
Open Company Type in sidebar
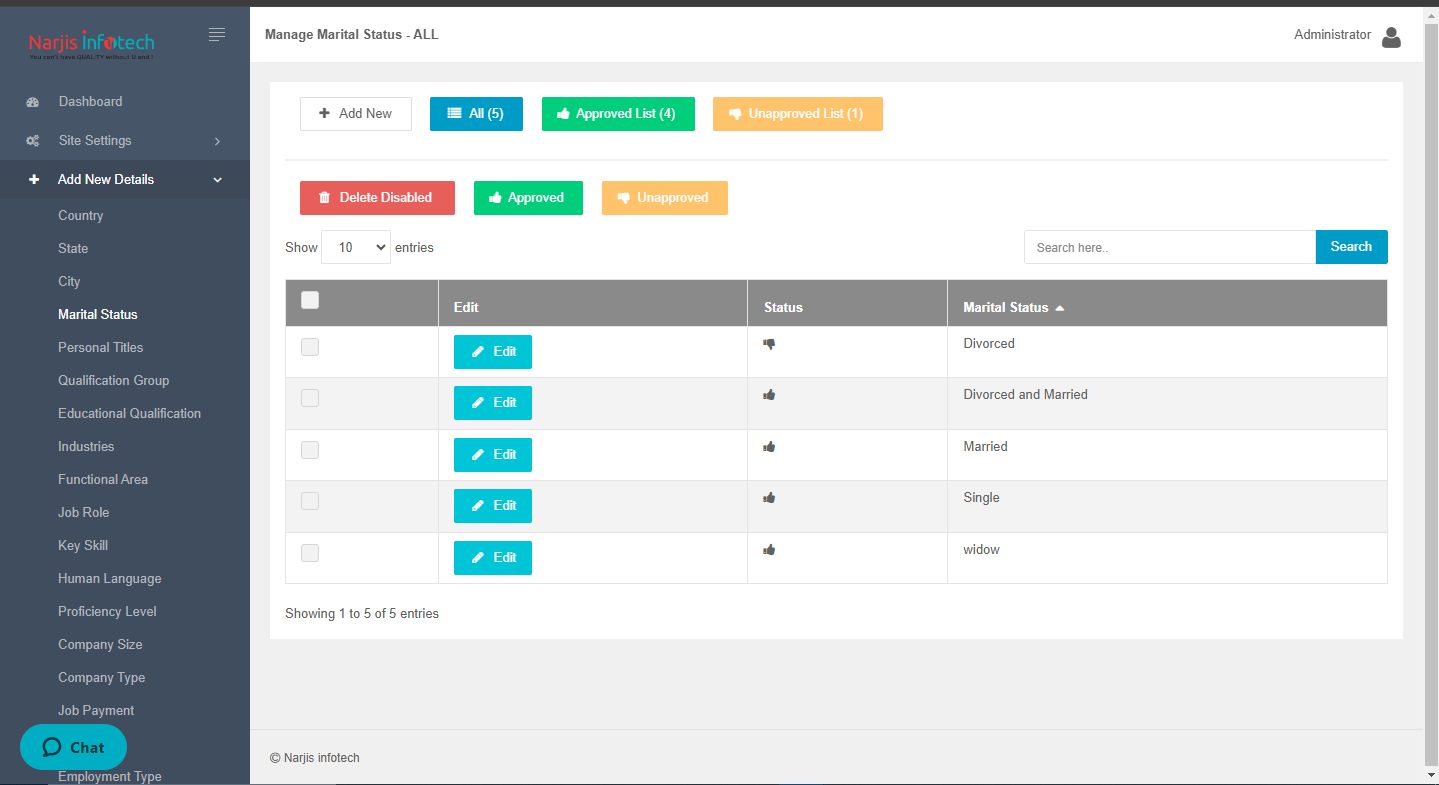tap(101, 678)
